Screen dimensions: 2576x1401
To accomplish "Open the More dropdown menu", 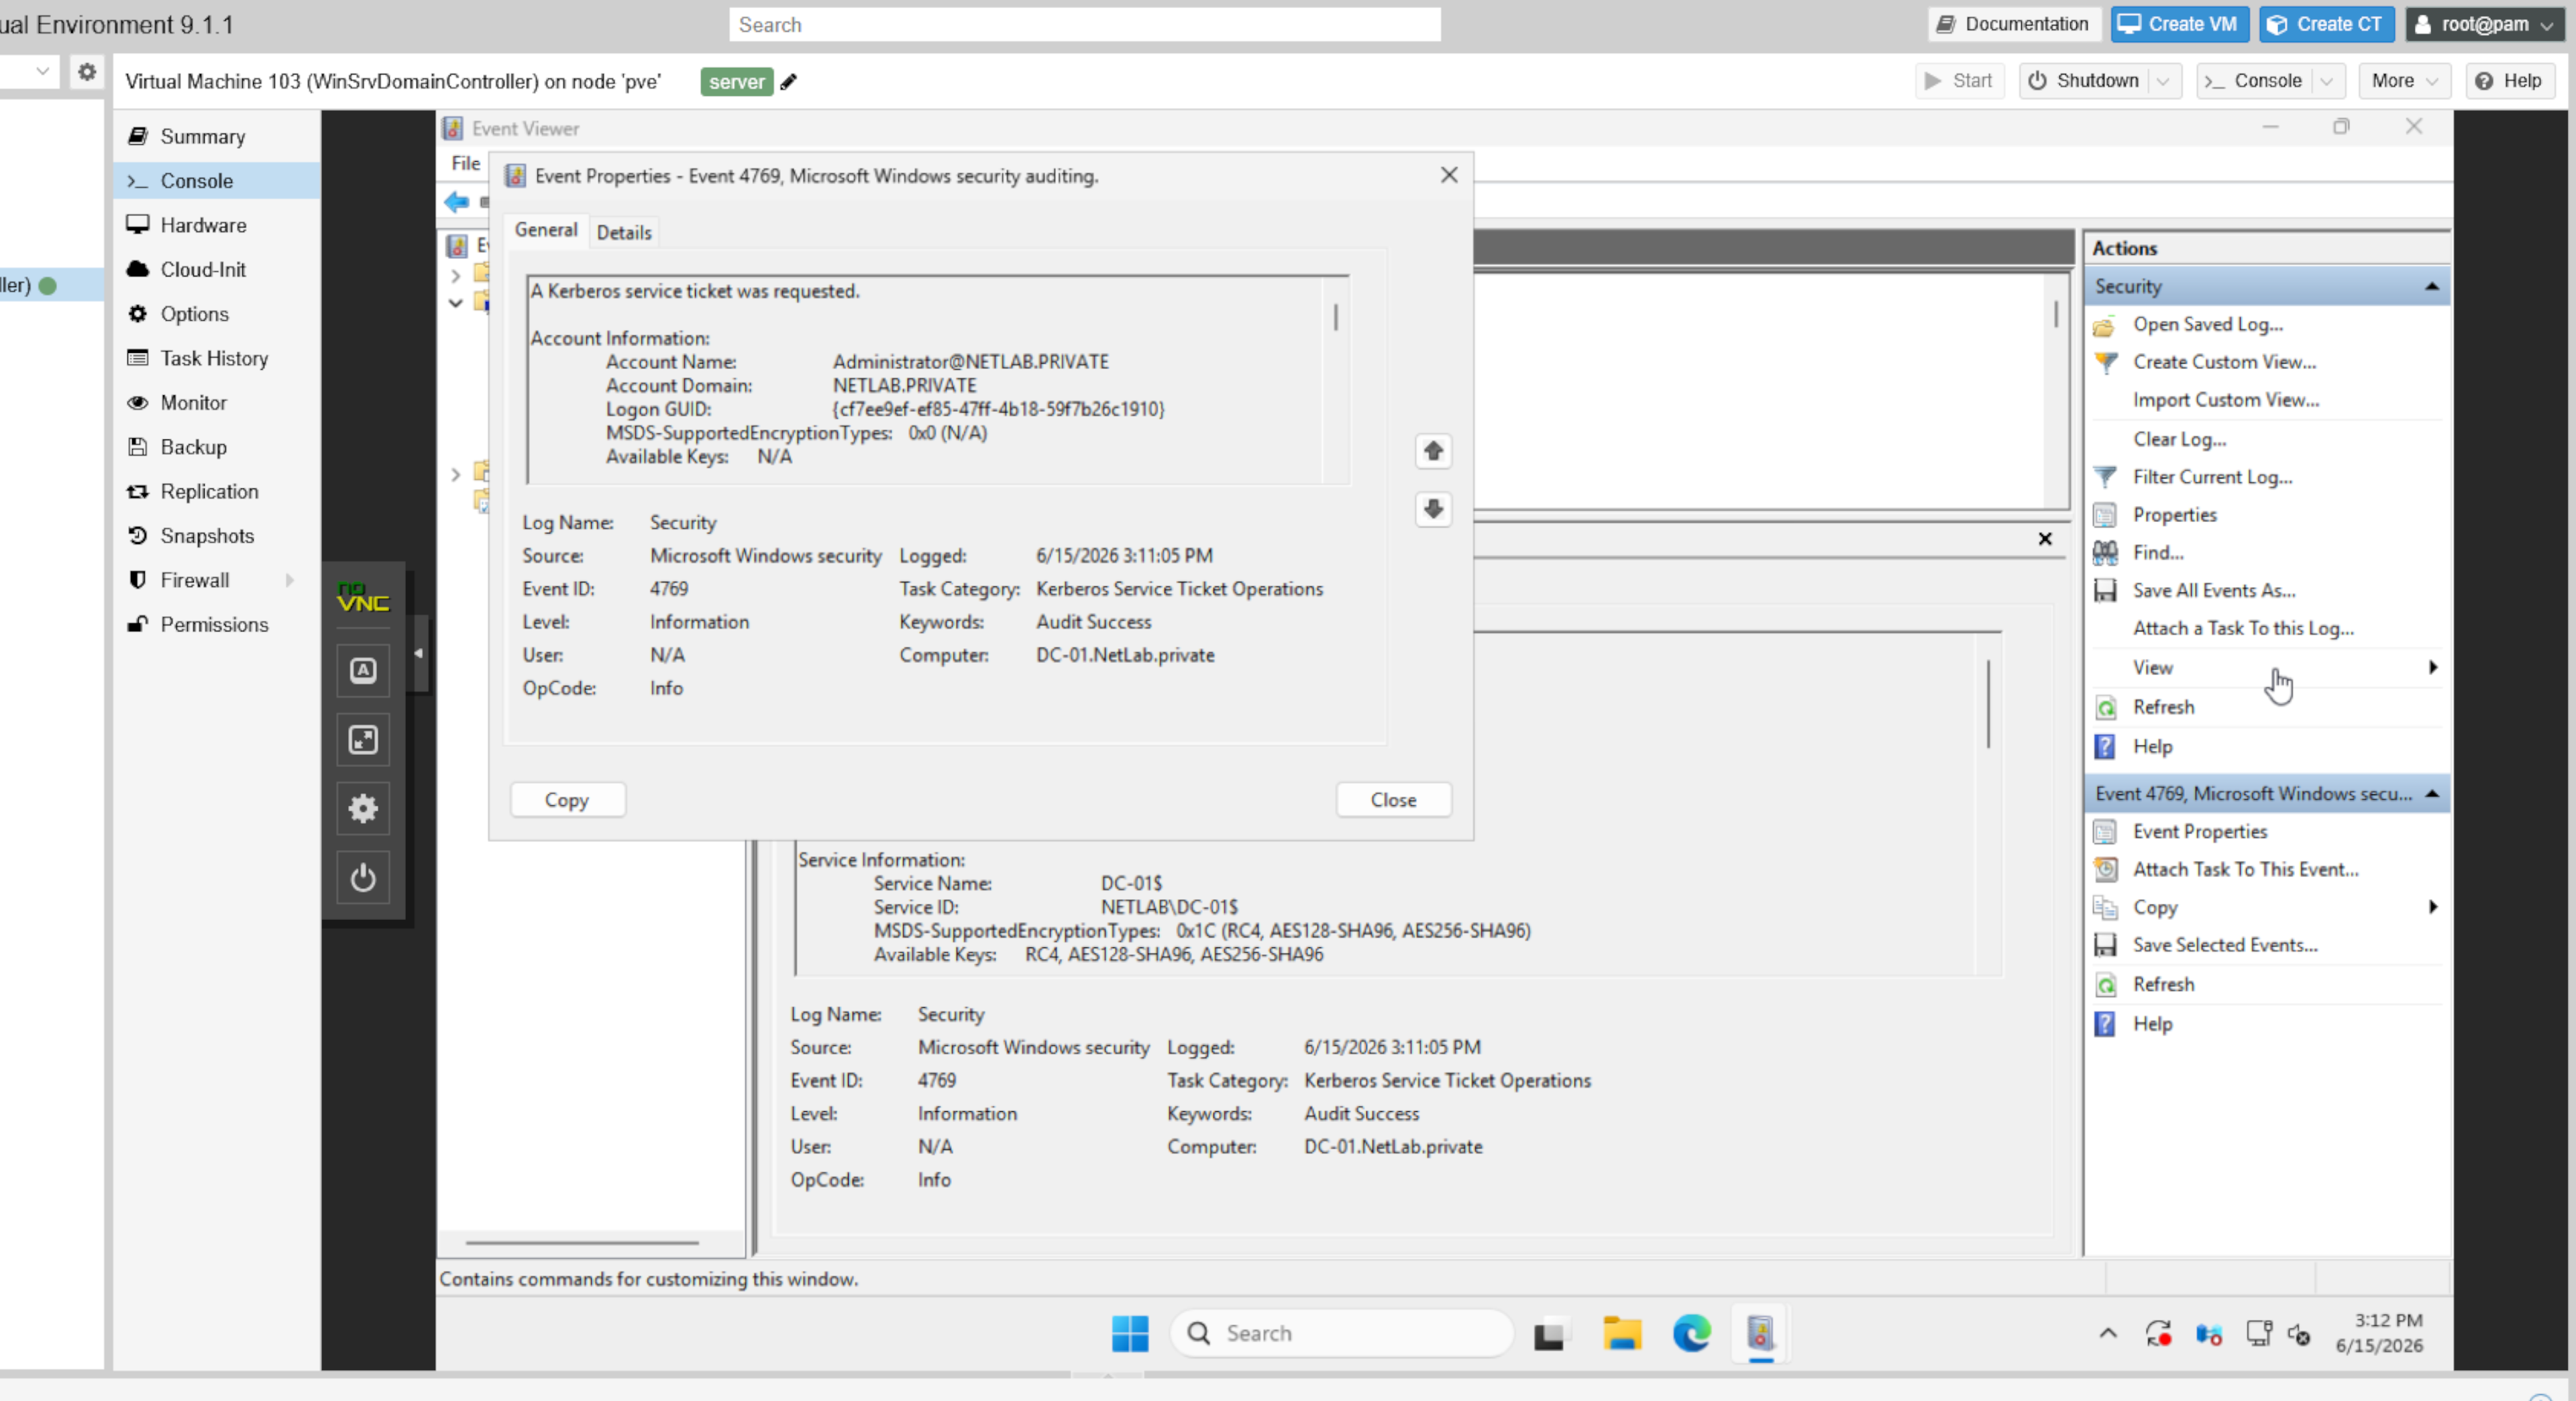I will click(2405, 81).
